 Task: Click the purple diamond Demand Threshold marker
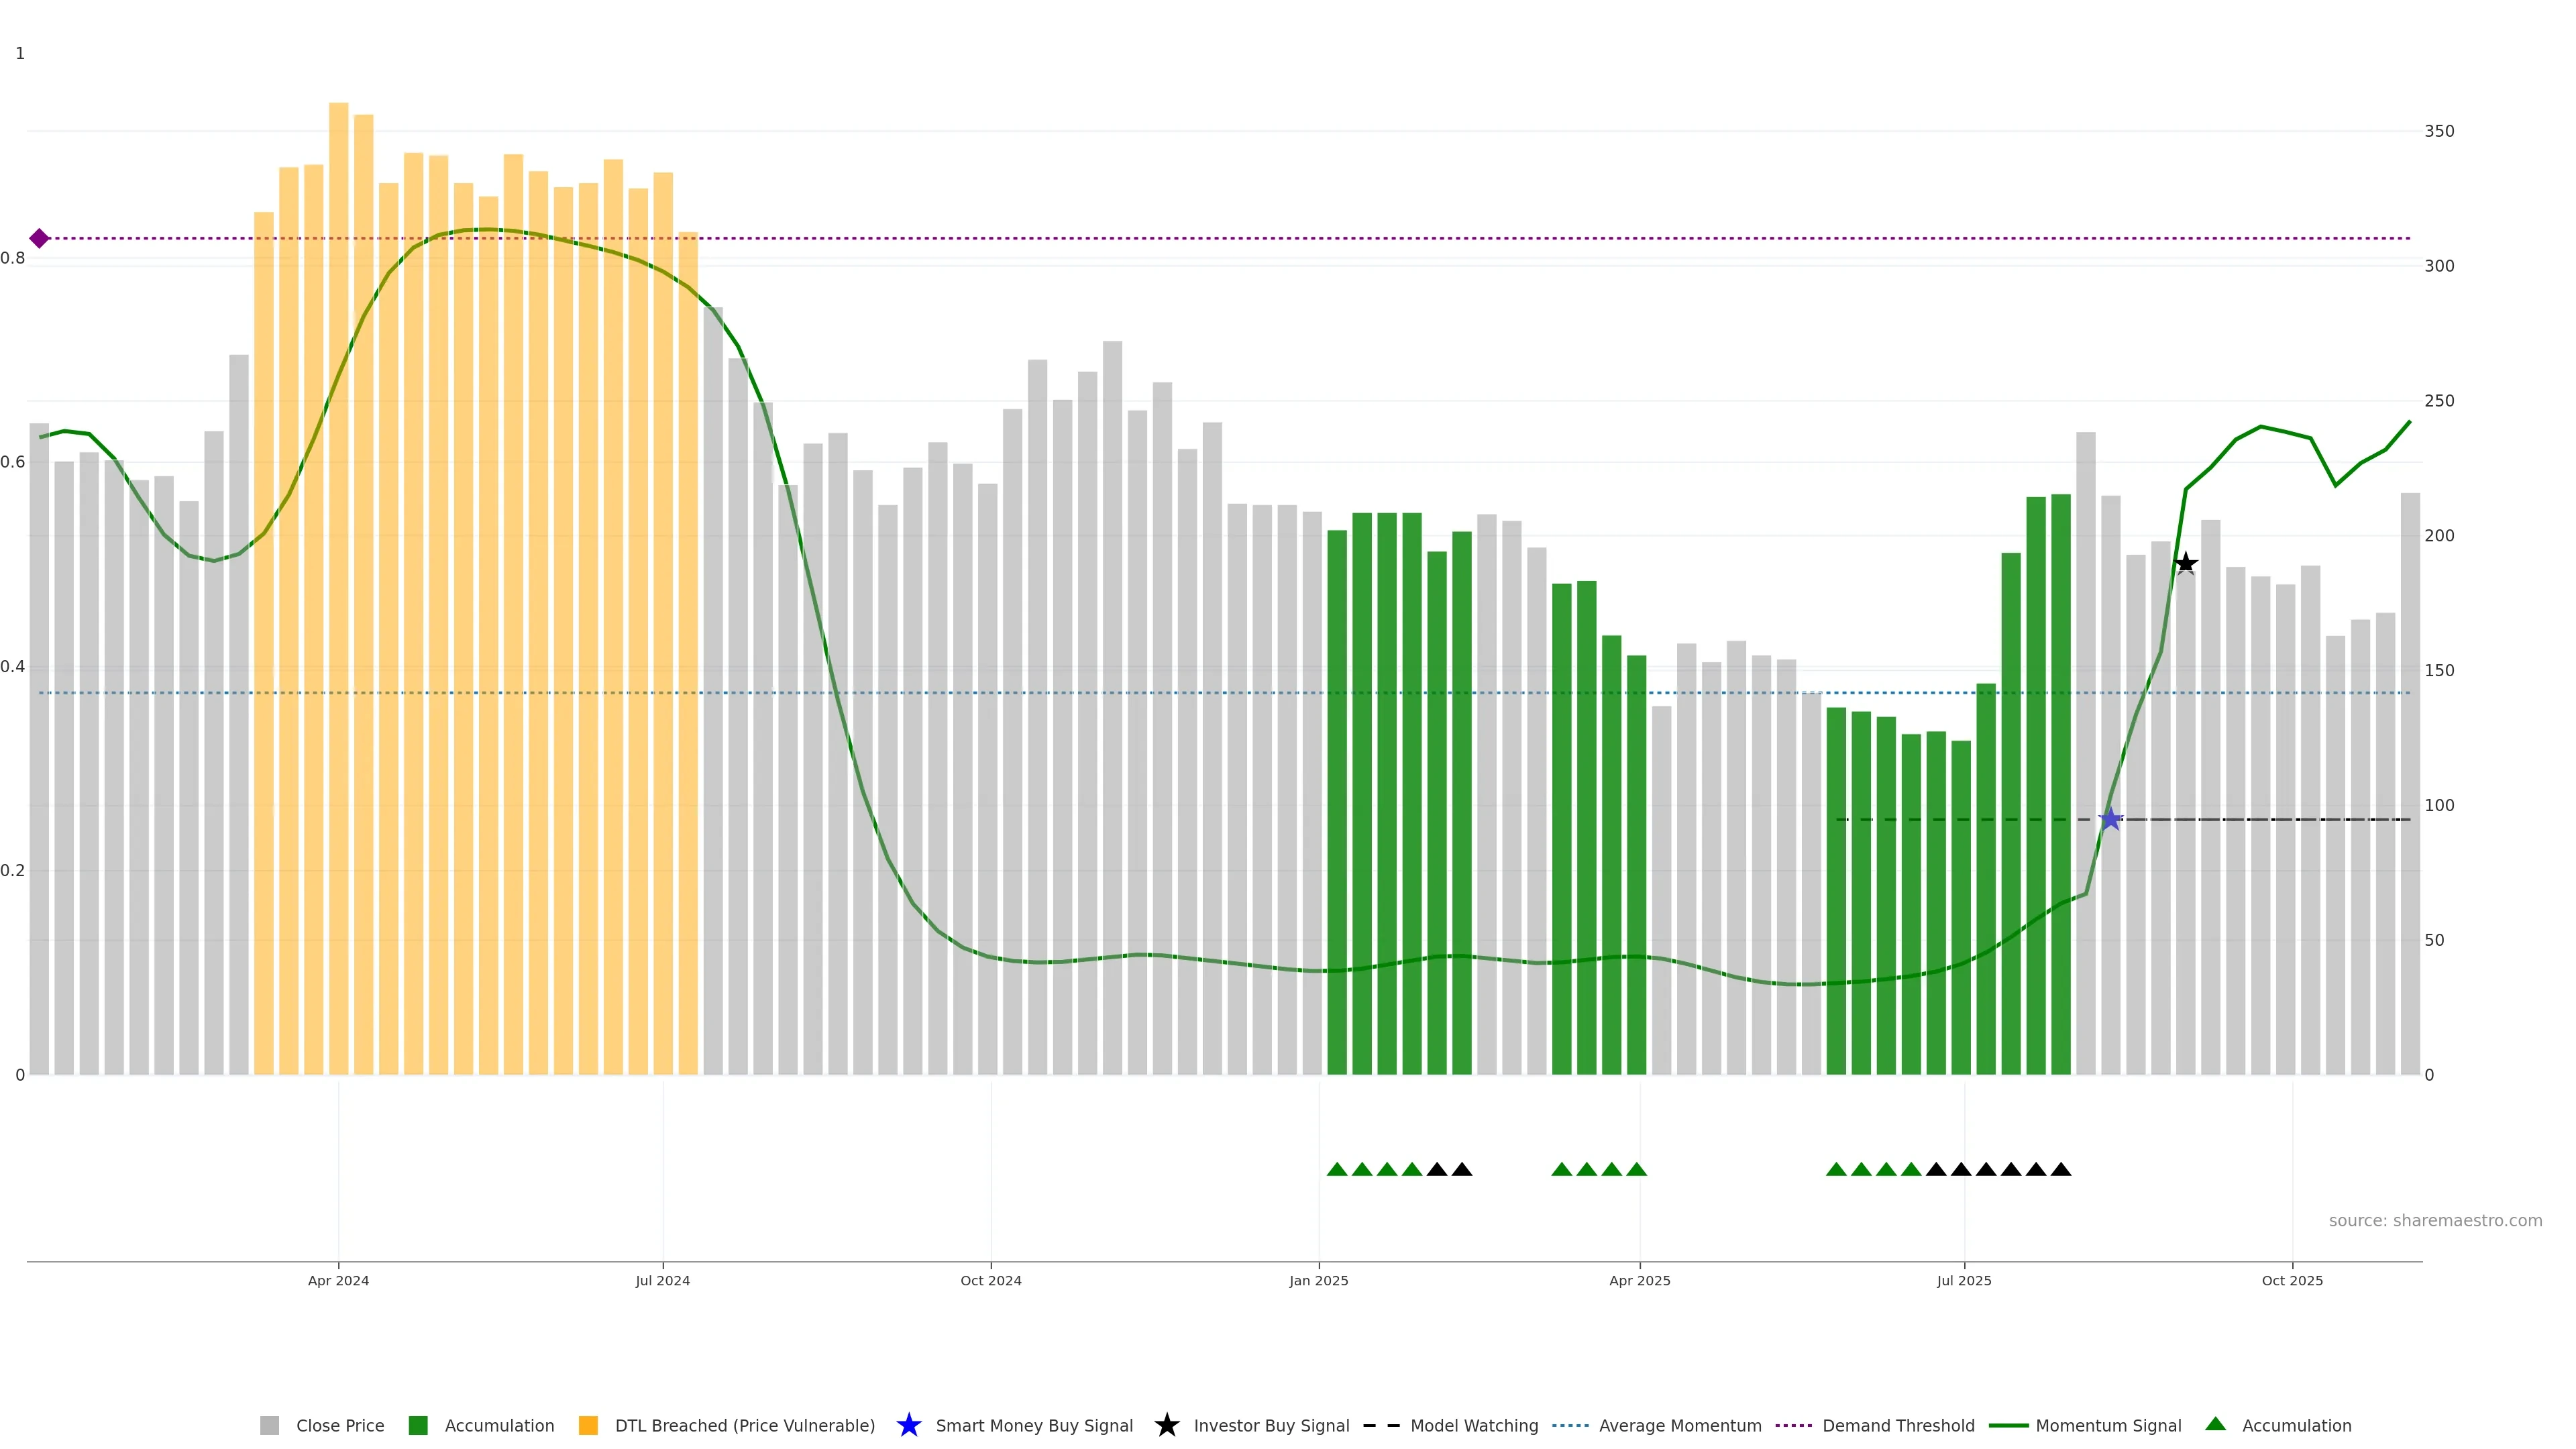39,238
